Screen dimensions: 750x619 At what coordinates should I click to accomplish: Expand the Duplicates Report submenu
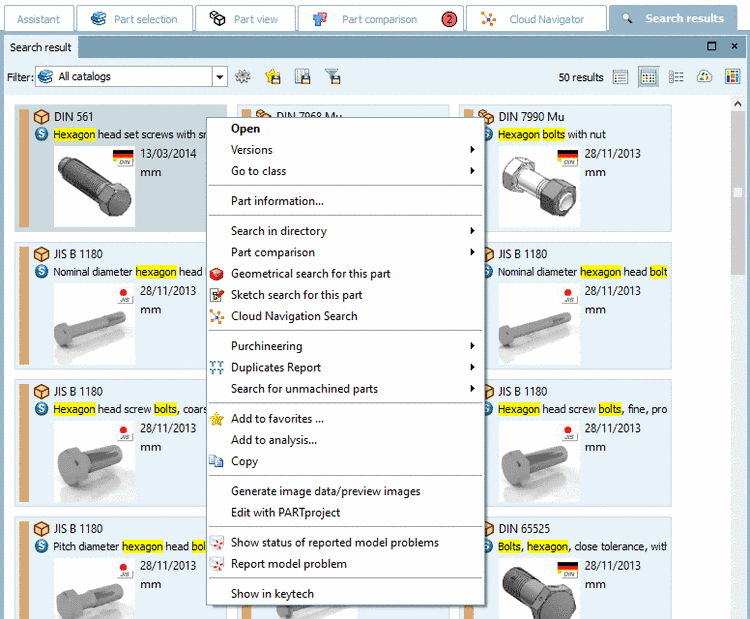(x=346, y=367)
